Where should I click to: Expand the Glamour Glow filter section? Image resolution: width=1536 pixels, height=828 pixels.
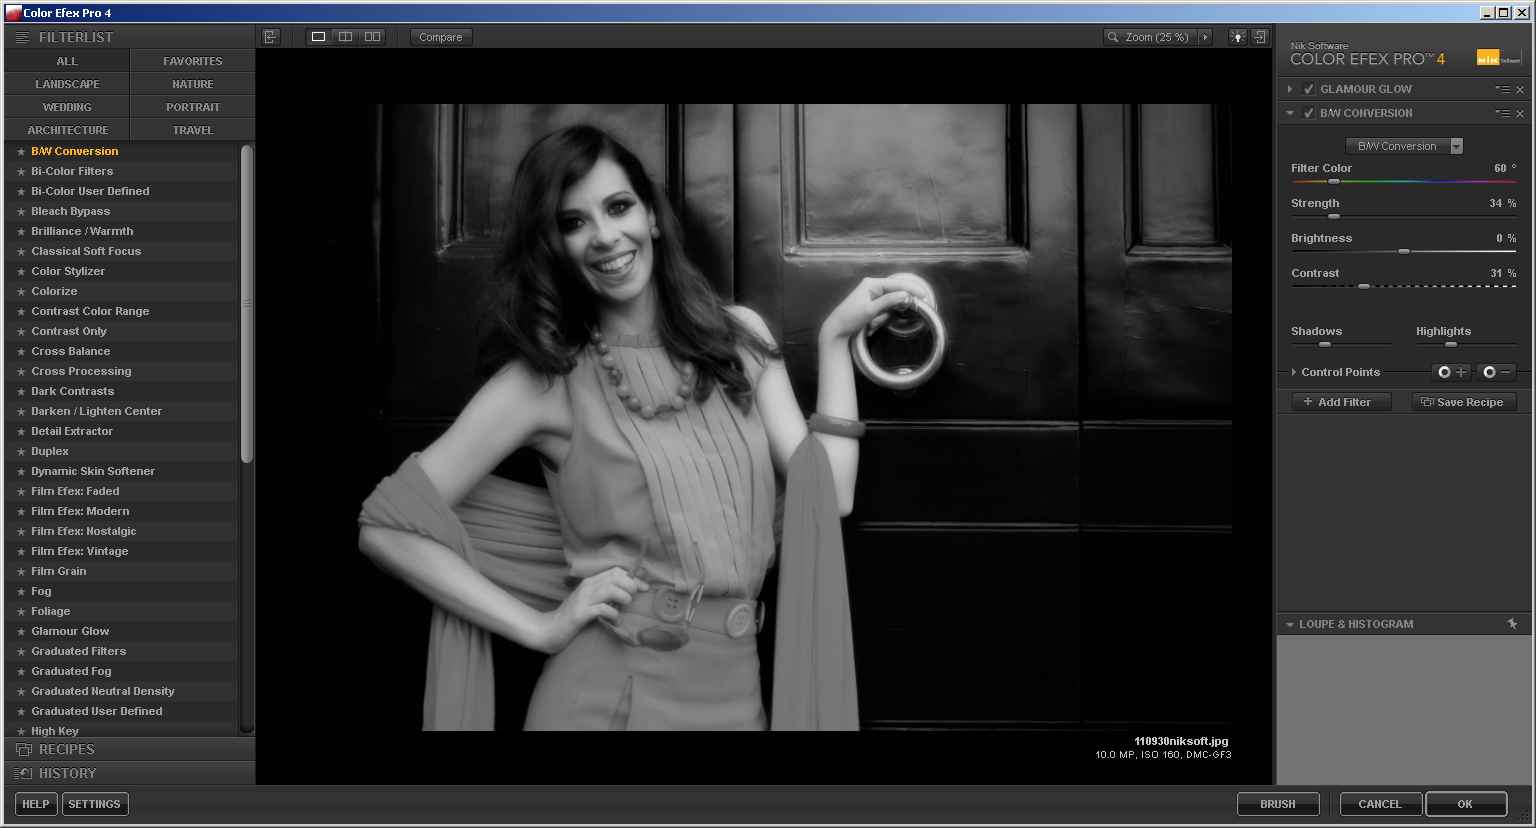[x=1290, y=89]
